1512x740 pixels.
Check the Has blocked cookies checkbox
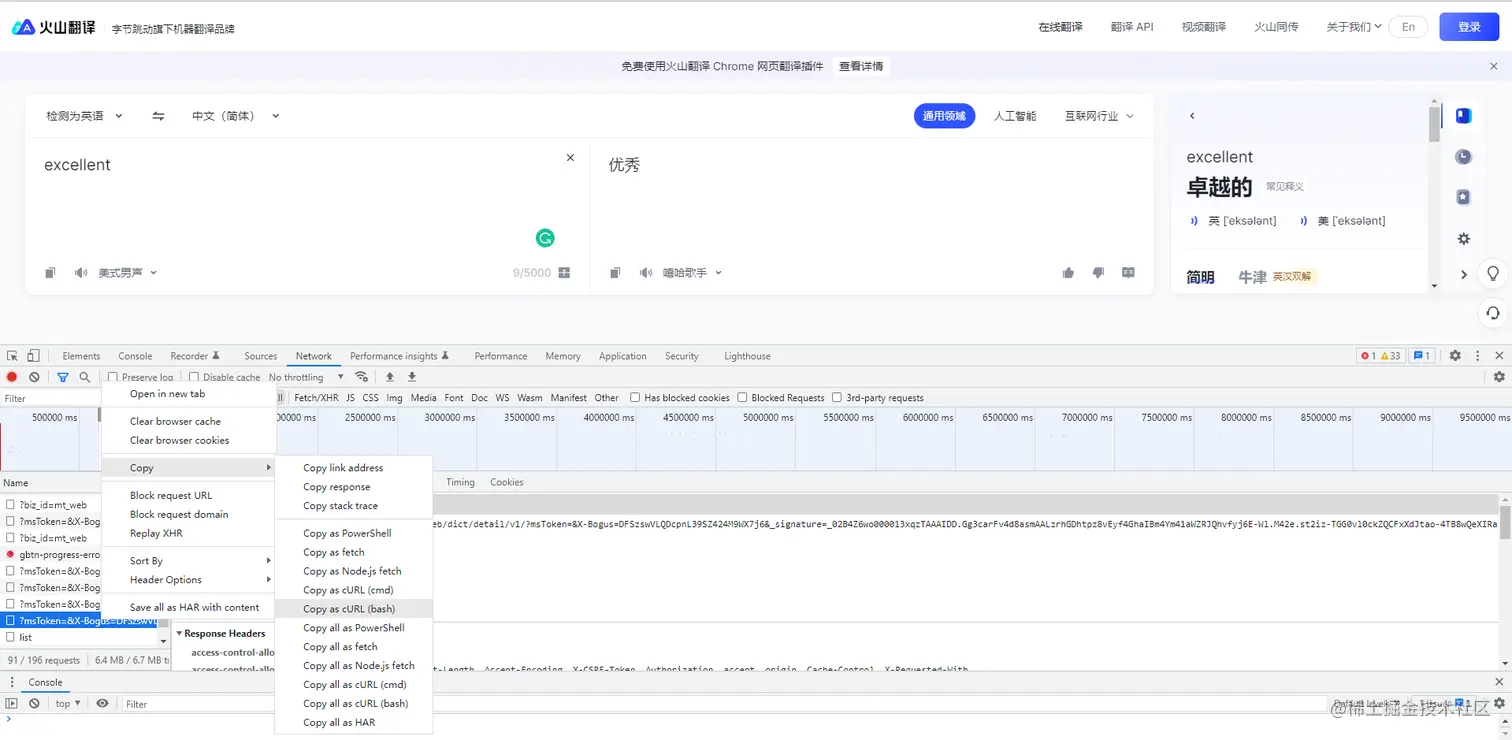point(635,398)
